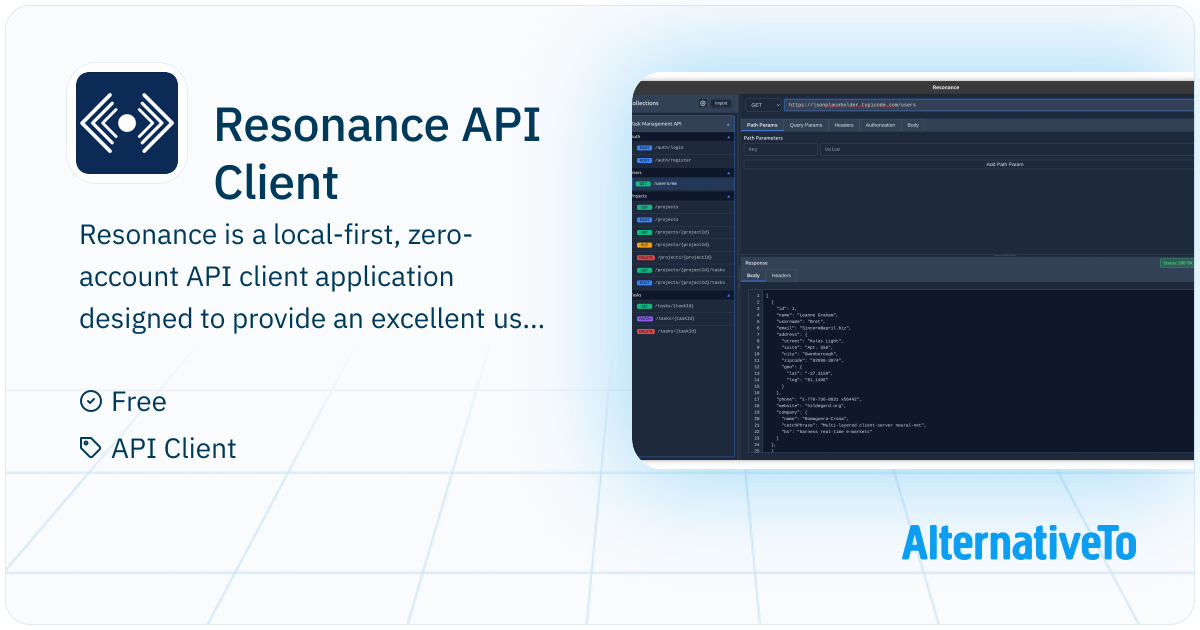Select the PATCH /tasks/{taskId} request

tap(683, 319)
